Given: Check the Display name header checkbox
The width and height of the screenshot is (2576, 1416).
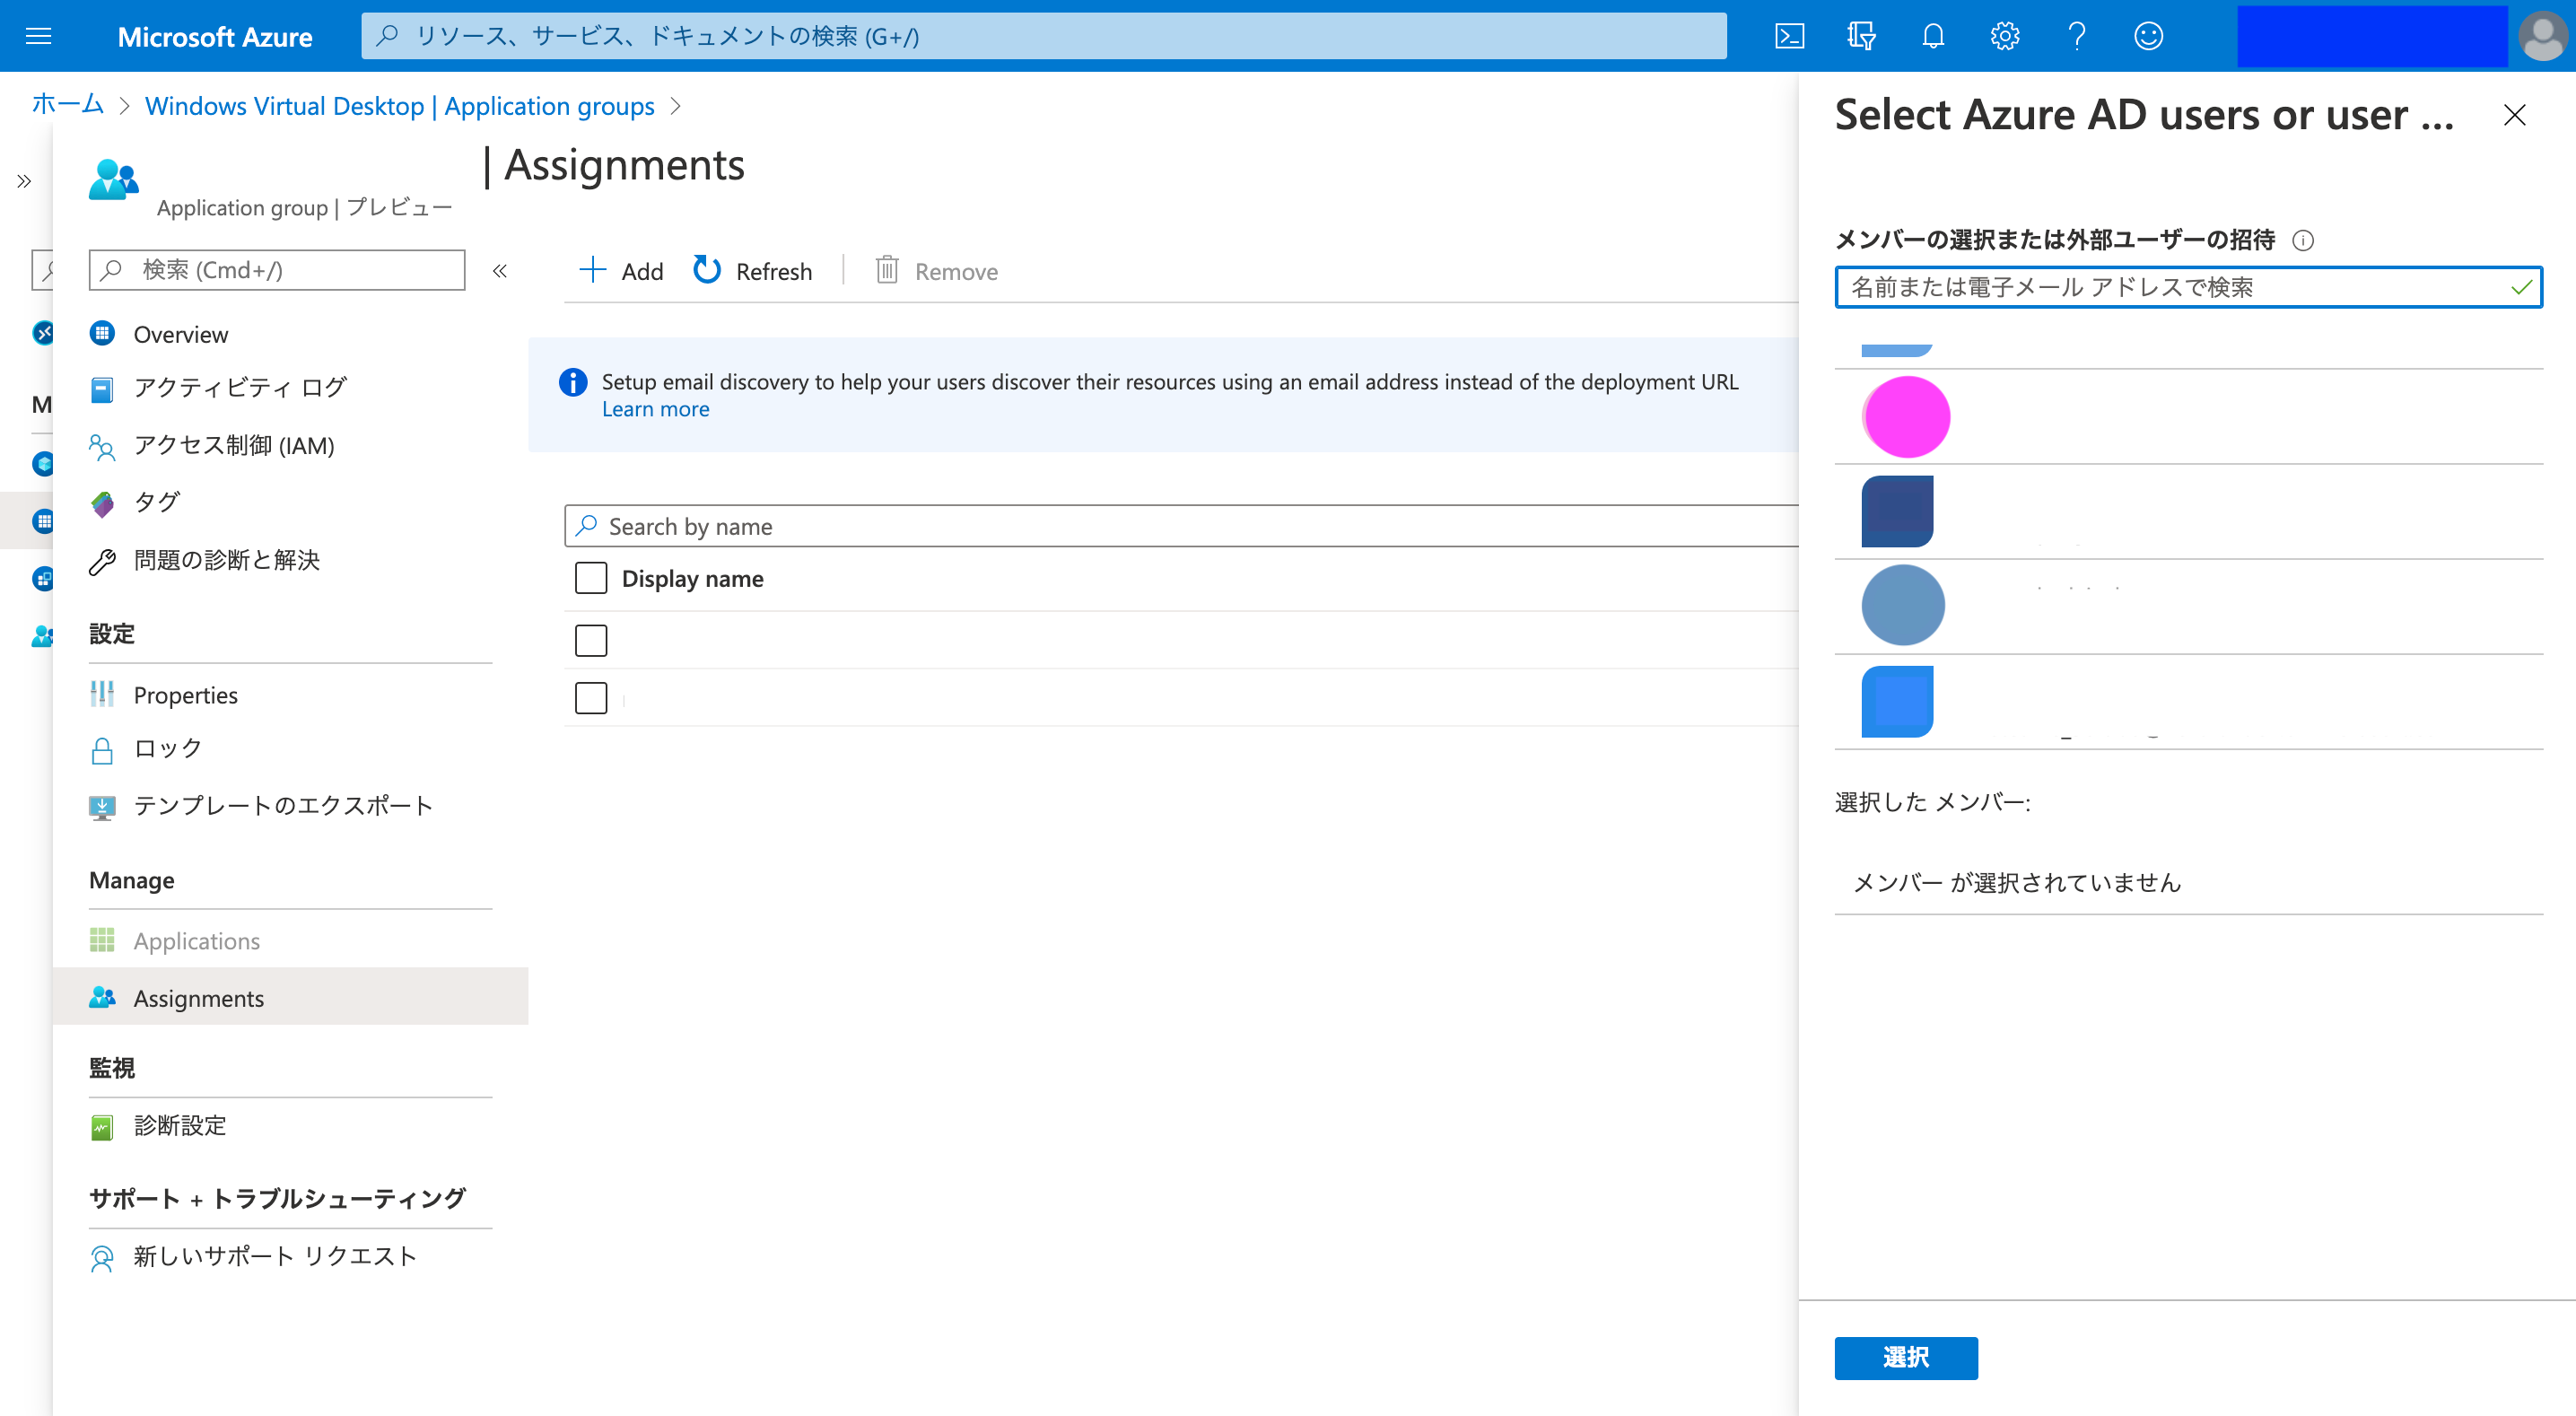Looking at the screenshot, I should click(x=591, y=578).
